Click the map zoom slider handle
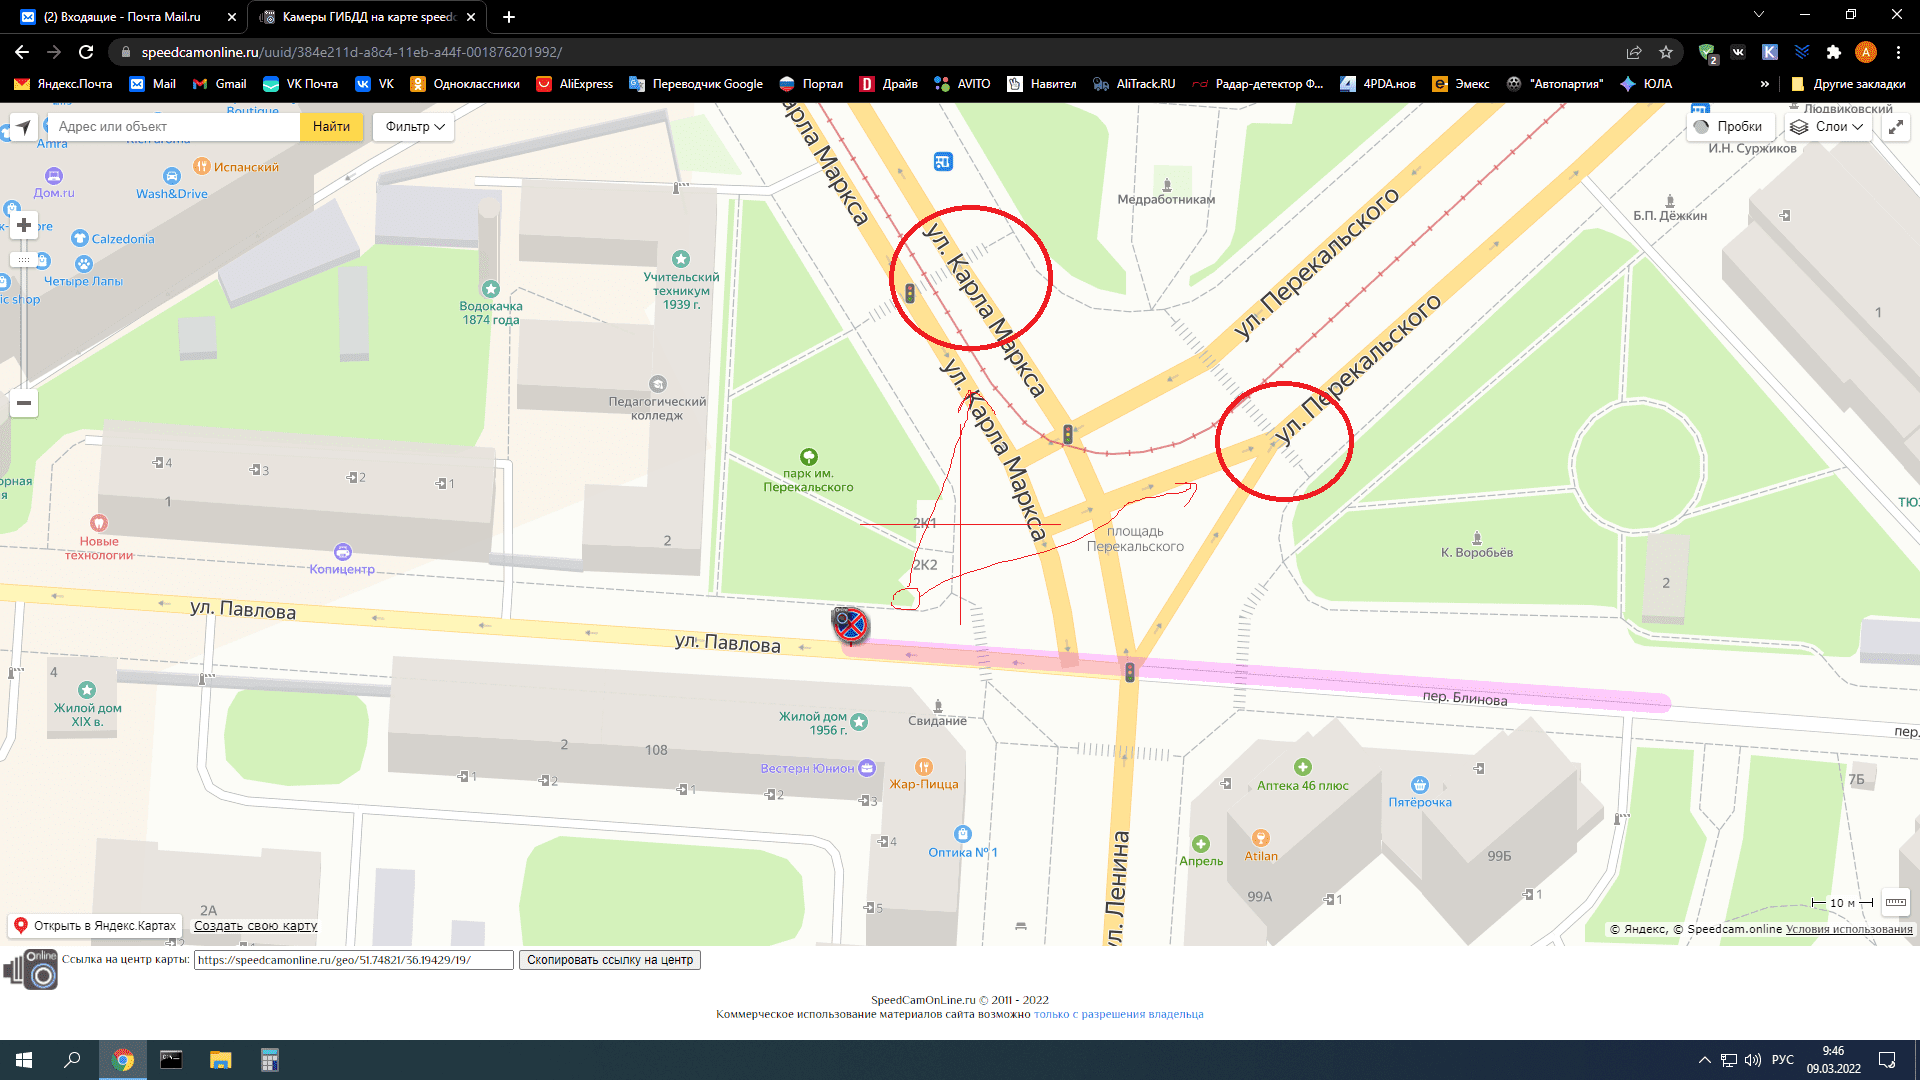The height and width of the screenshot is (1080, 1920). [x=24, y=260]
